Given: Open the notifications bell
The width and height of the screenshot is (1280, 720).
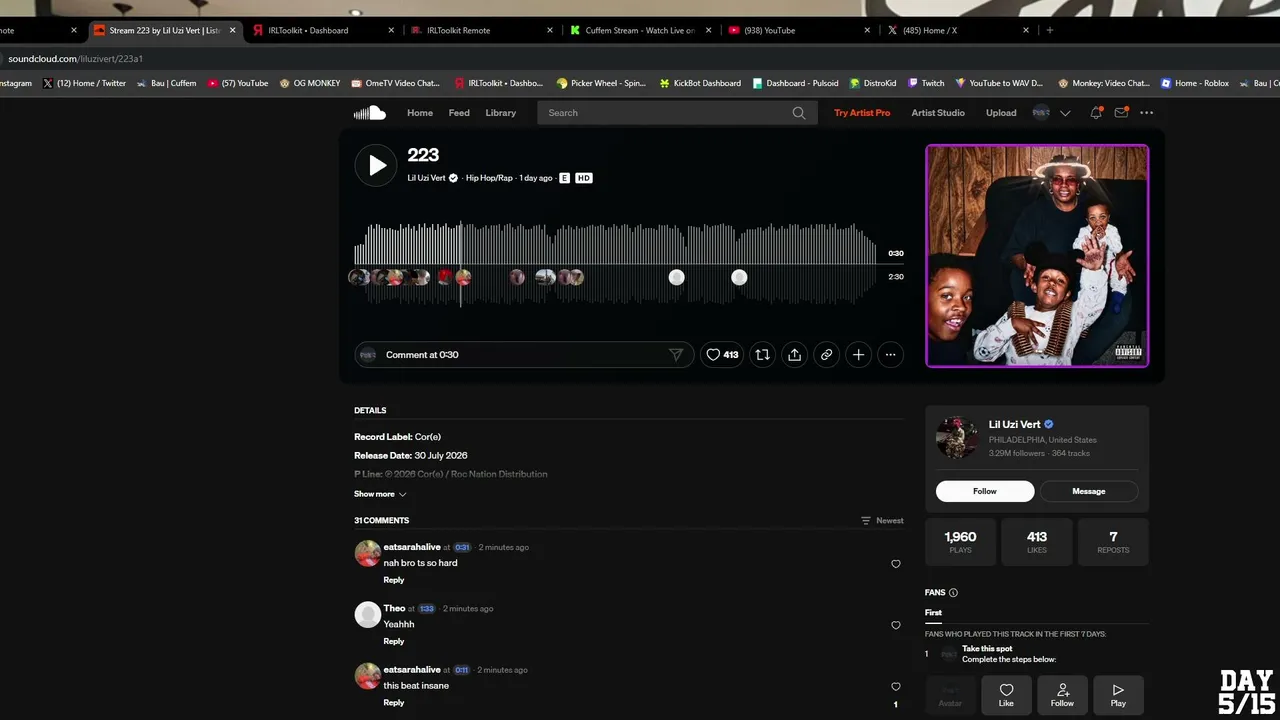Looking at the screenshot, I should point(1096,113).
